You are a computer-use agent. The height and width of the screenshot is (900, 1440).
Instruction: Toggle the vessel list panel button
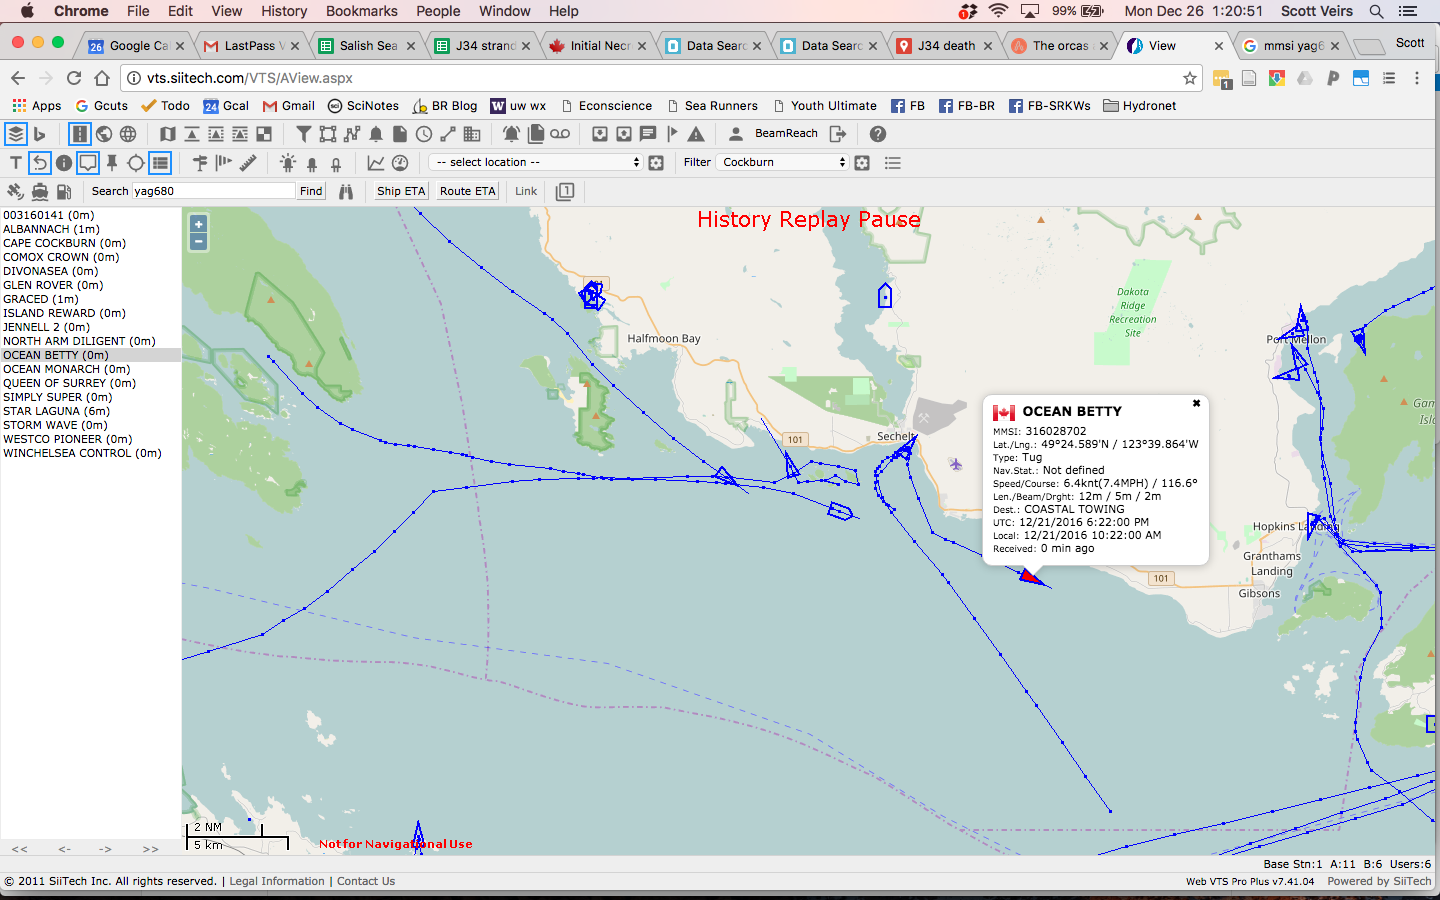[x=160, y=163]
